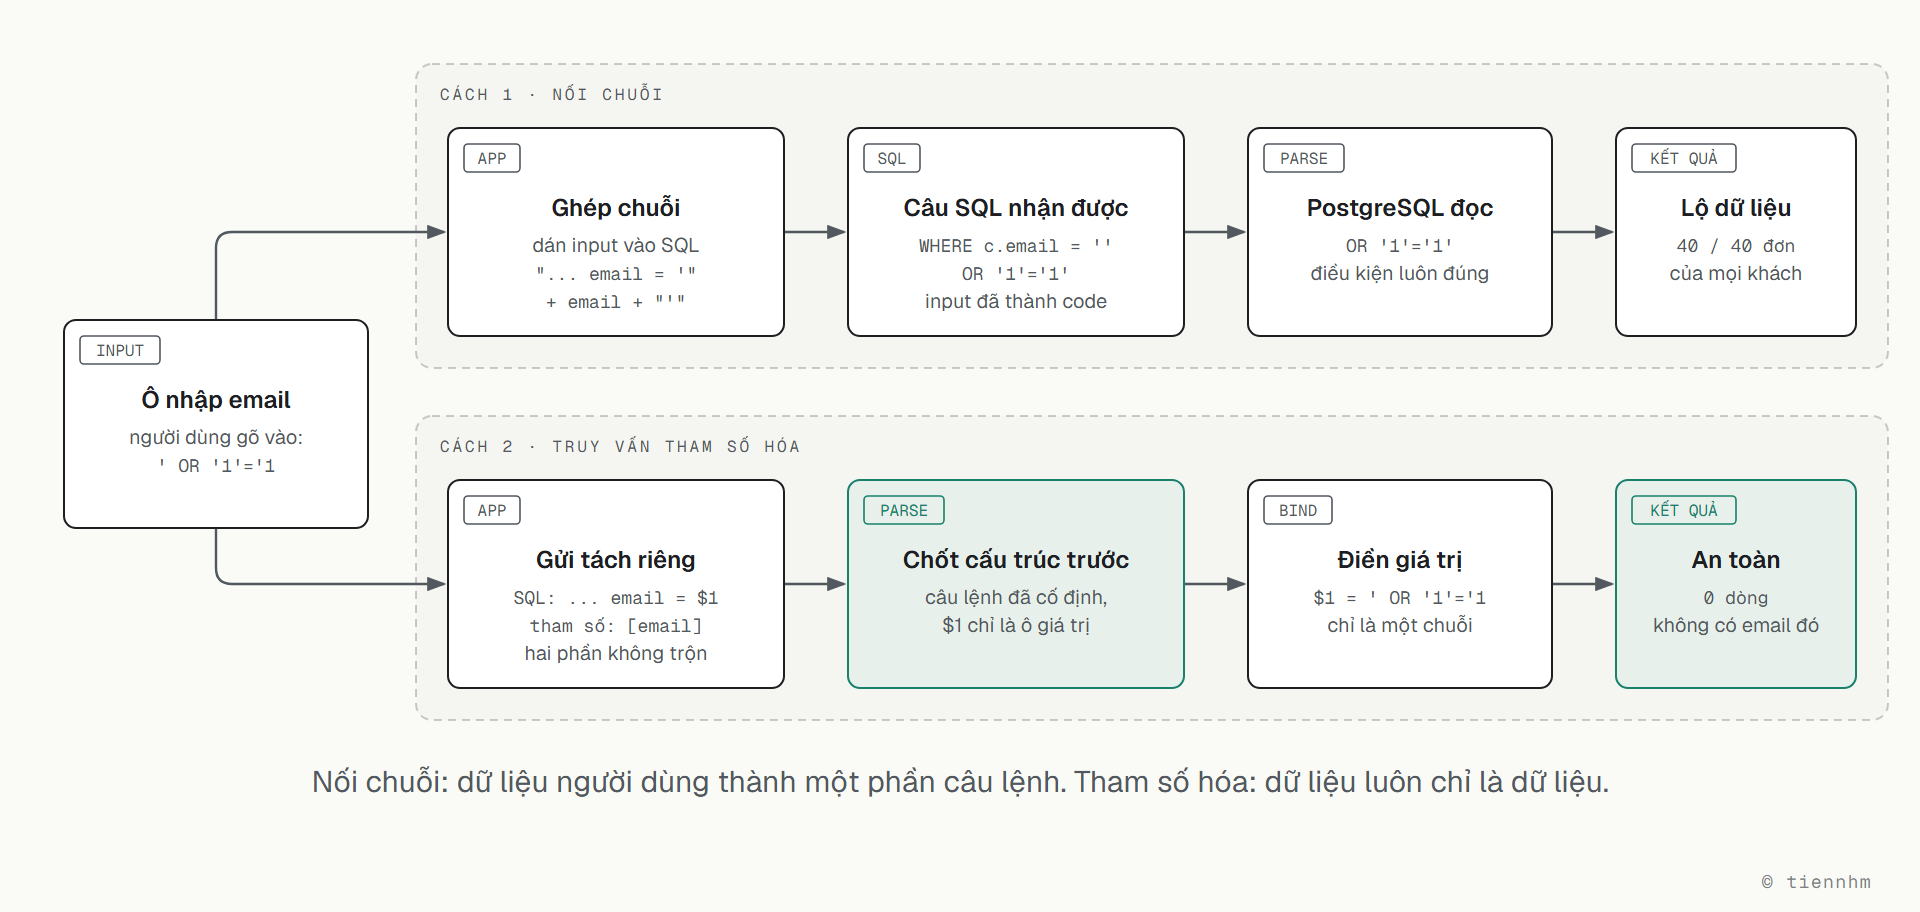Click the 'CÁCH 1 · NỐI CHUỖI' section label
The width and height of the screenshot is (1920, 912).
pos(551,94)
